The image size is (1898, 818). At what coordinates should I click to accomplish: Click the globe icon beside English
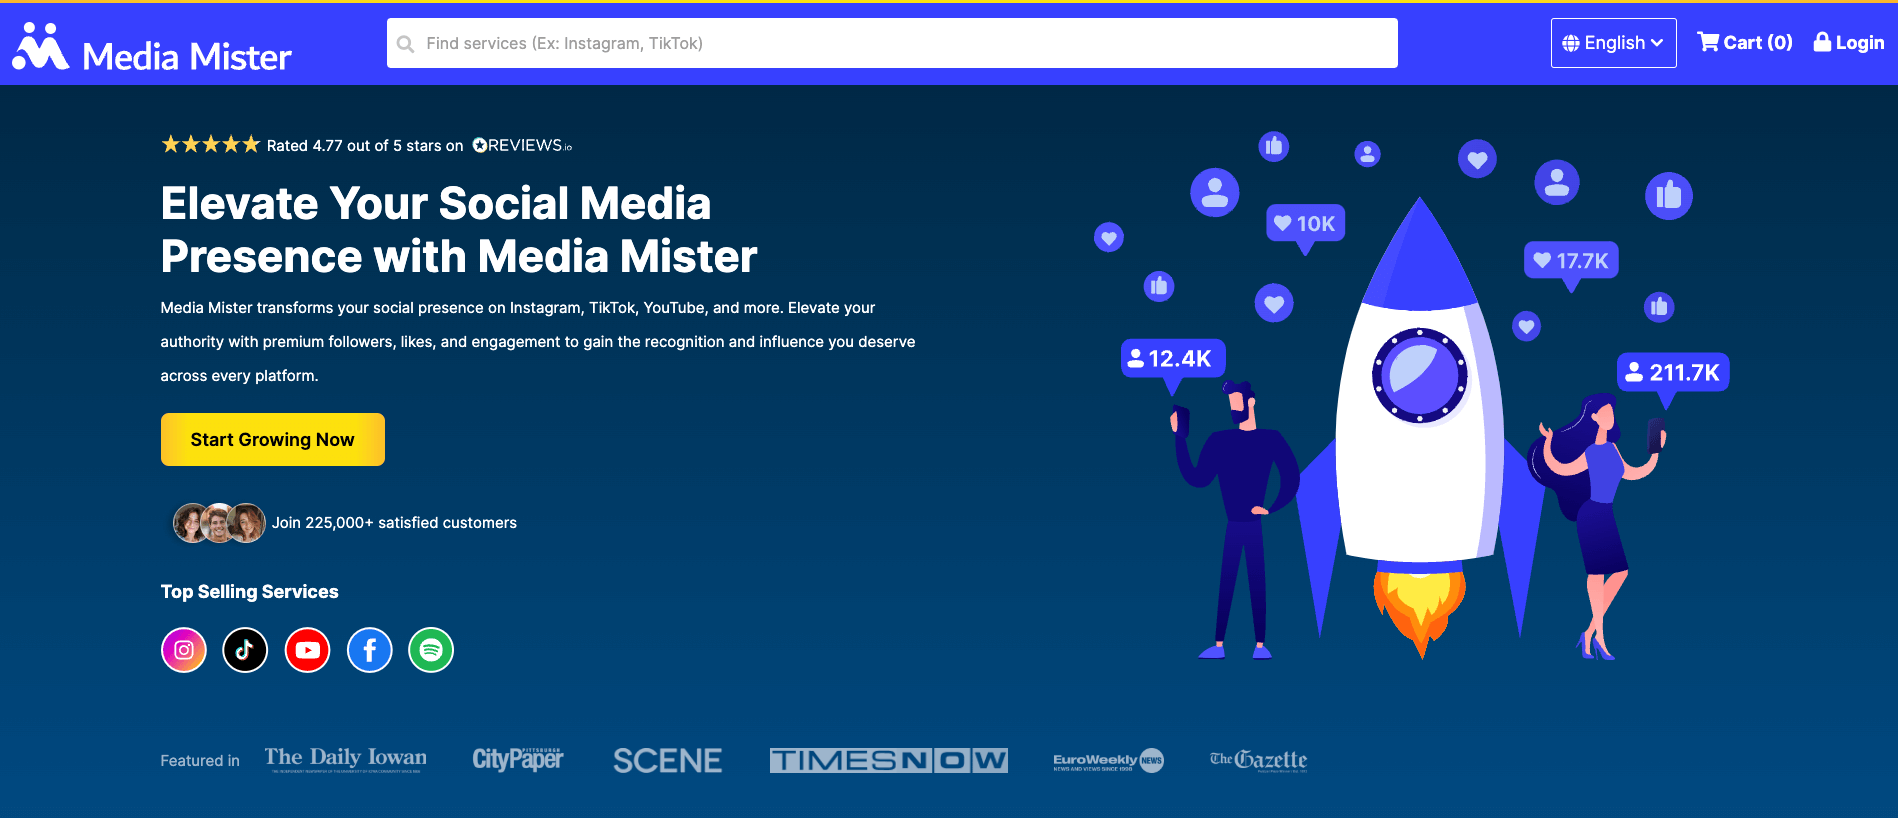coord(1571,43)
